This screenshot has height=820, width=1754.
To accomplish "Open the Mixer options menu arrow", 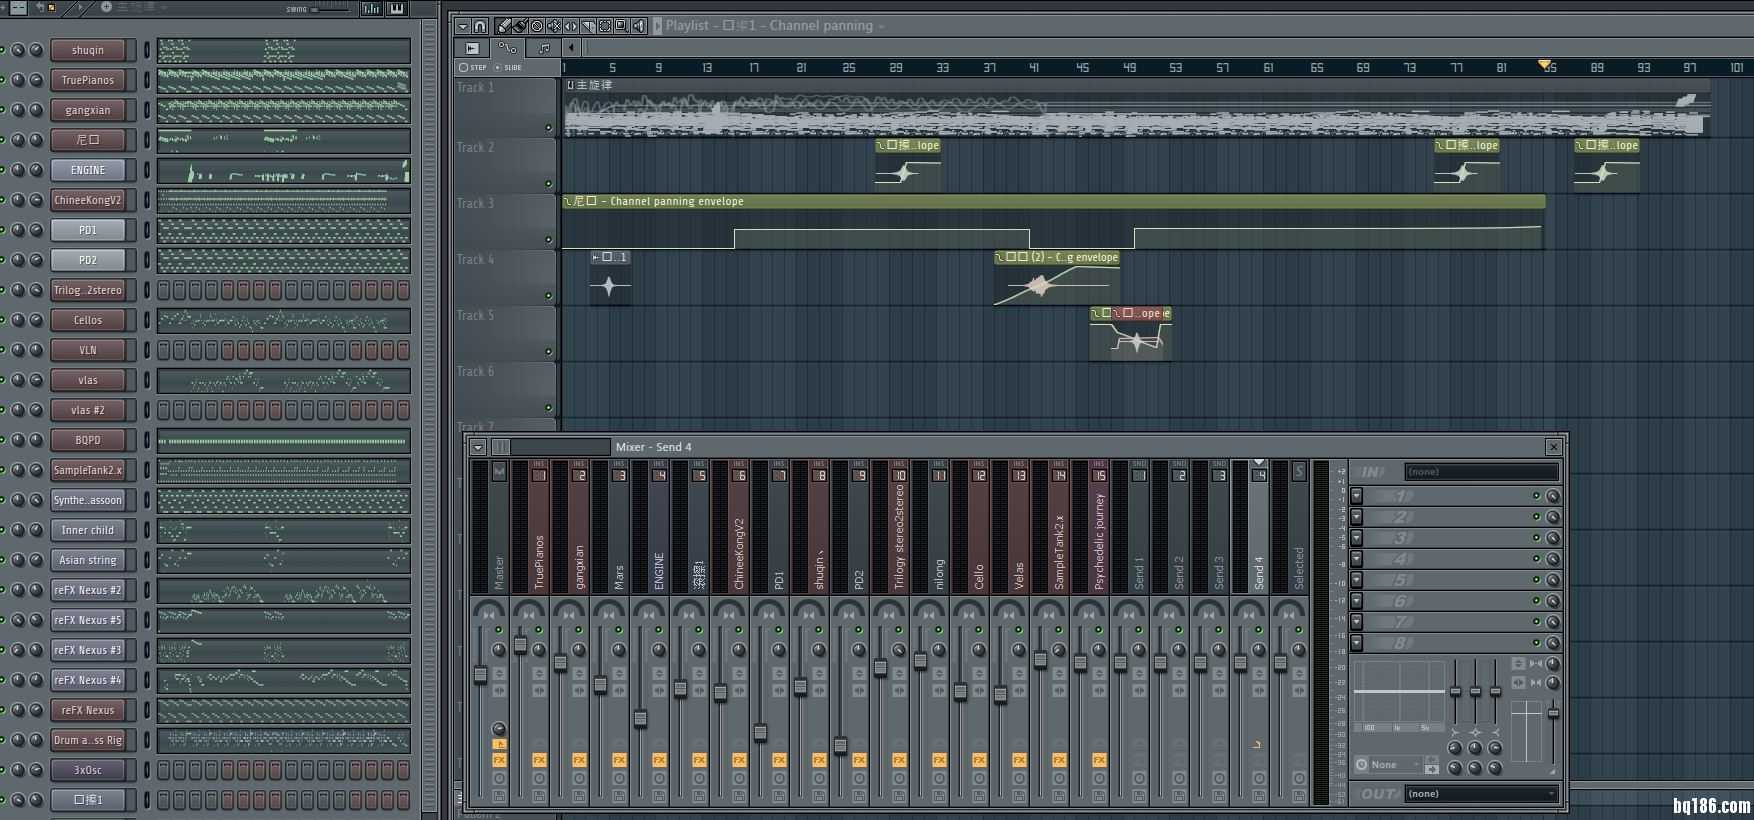I will 478,447.
